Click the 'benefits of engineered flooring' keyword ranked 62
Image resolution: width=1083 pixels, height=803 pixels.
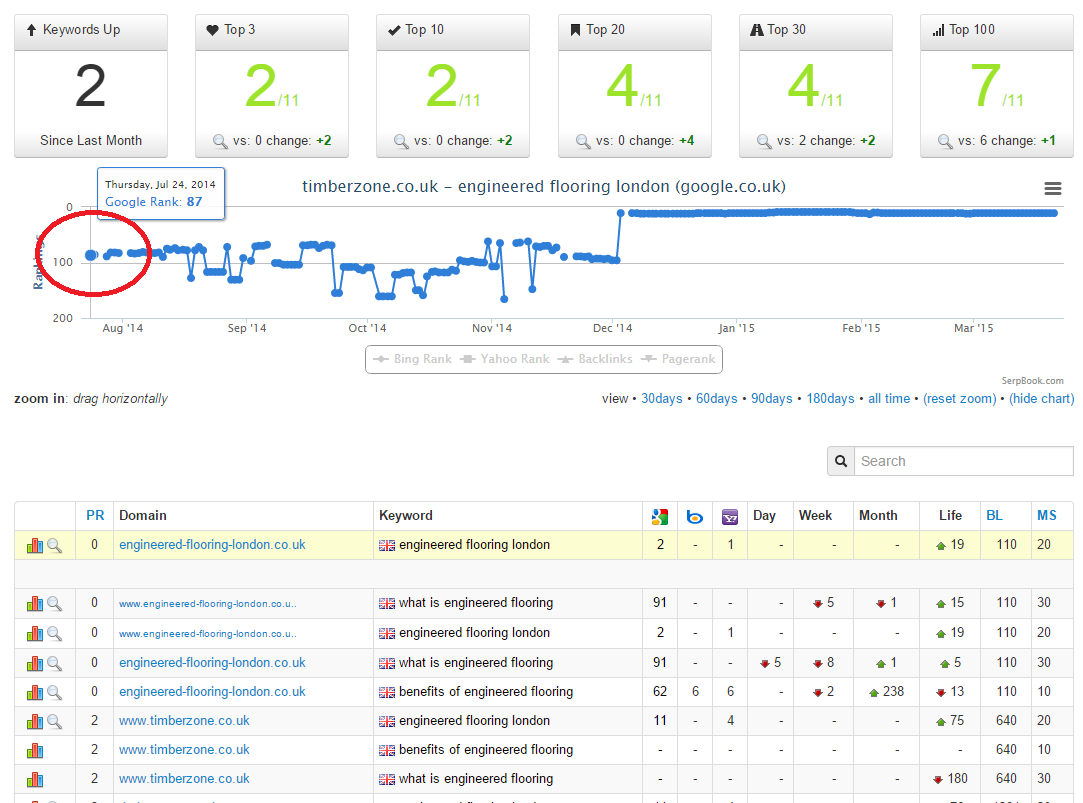(486, 692)
